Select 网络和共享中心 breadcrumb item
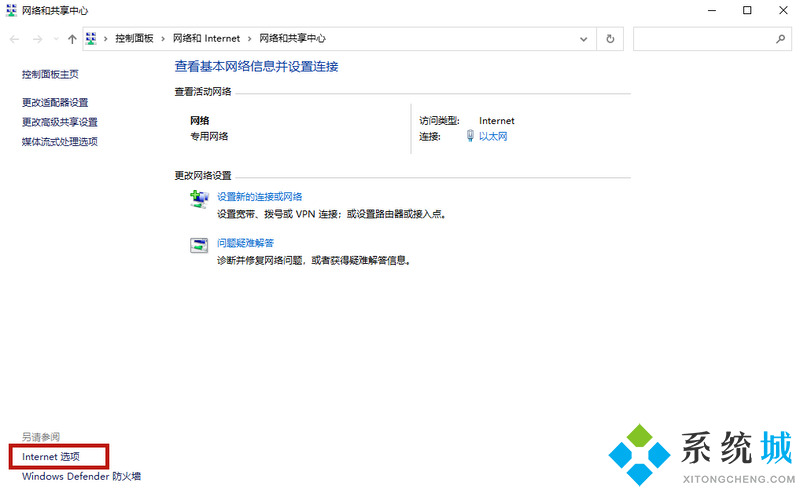The height and width of the screenshot is (497, 800). click(292, 38)
